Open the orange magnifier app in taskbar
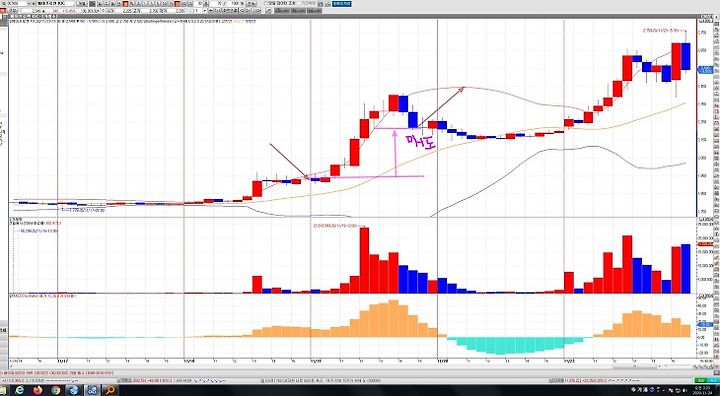720x396 pixels. (110, 390)
